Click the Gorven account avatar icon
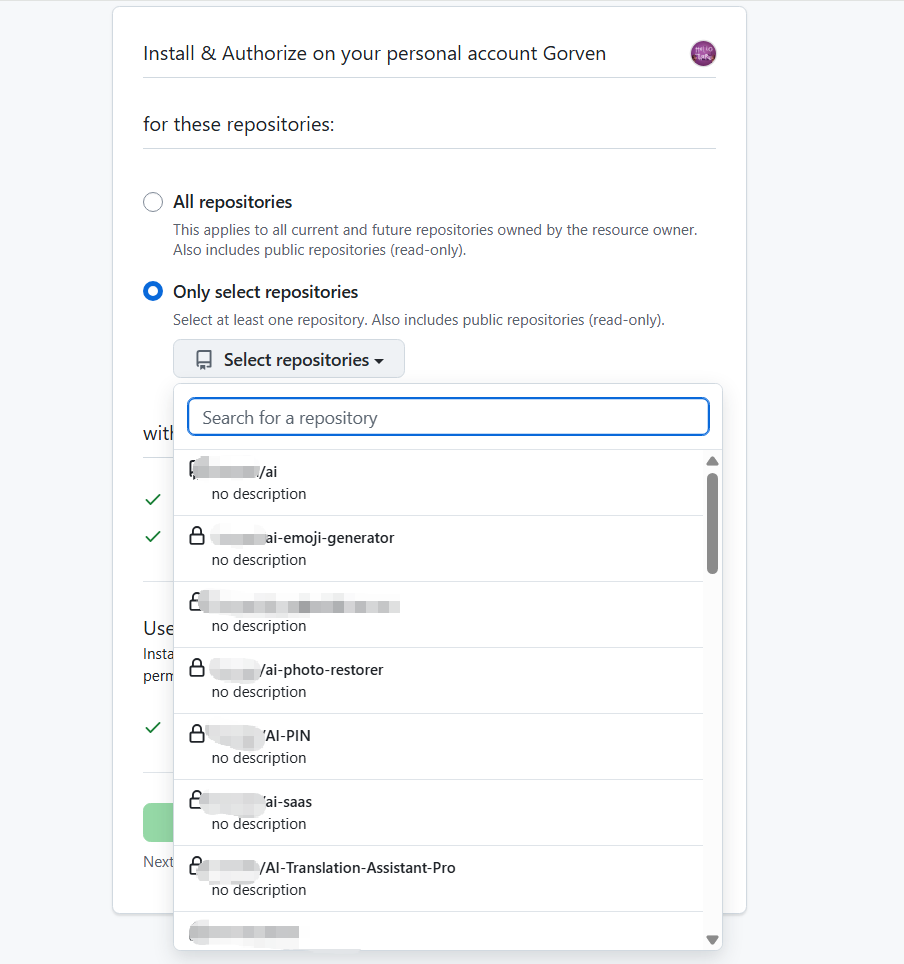 click(703, 54)
